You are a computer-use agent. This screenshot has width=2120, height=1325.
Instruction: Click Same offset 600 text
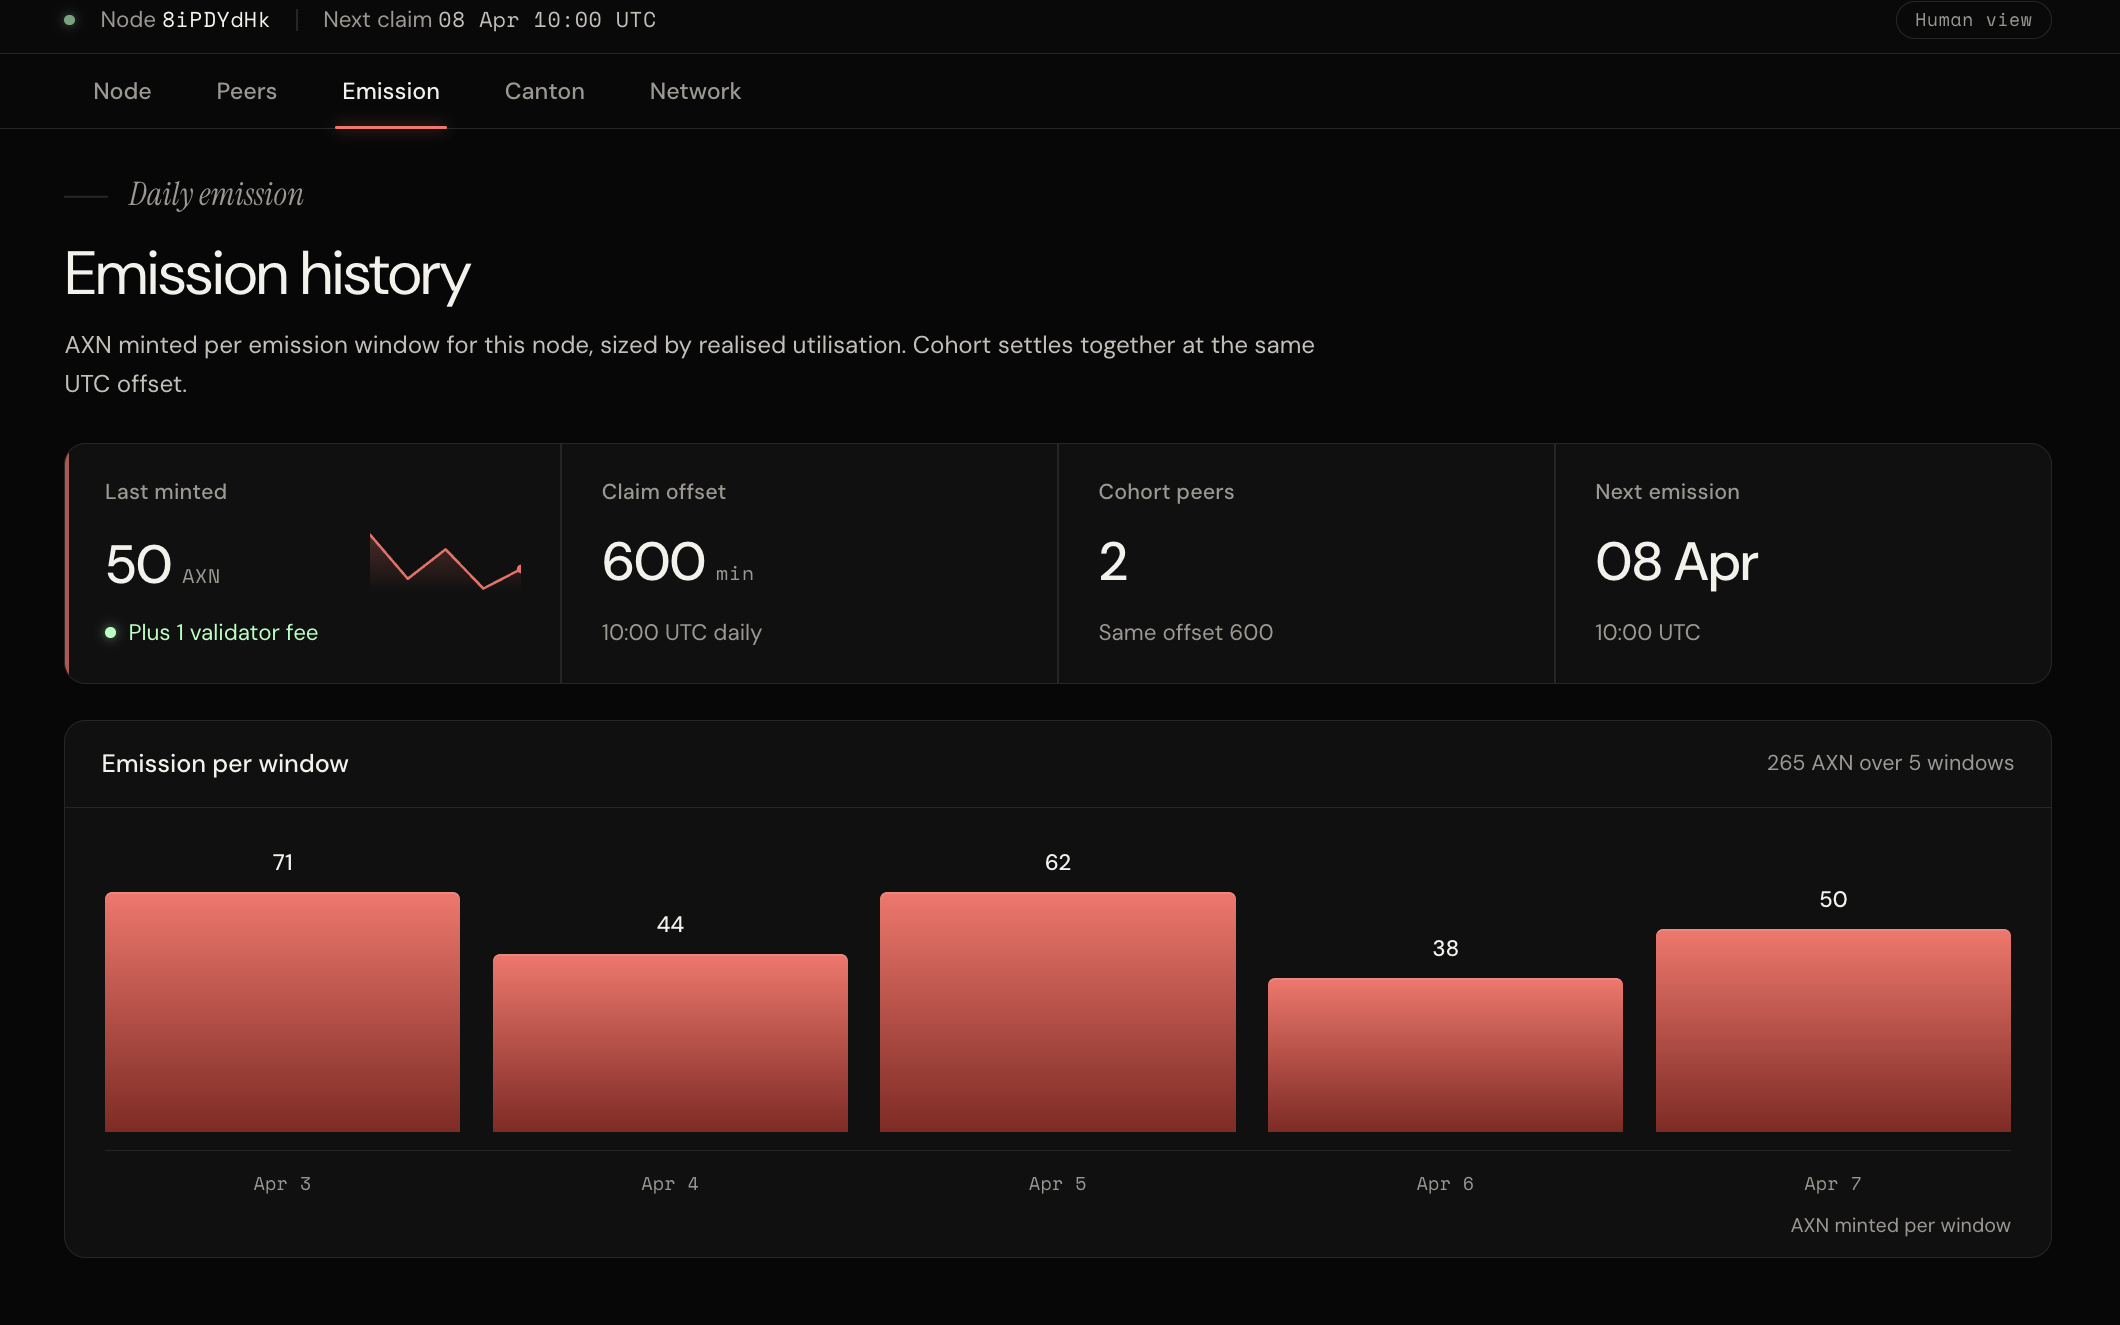(1186, 632)
